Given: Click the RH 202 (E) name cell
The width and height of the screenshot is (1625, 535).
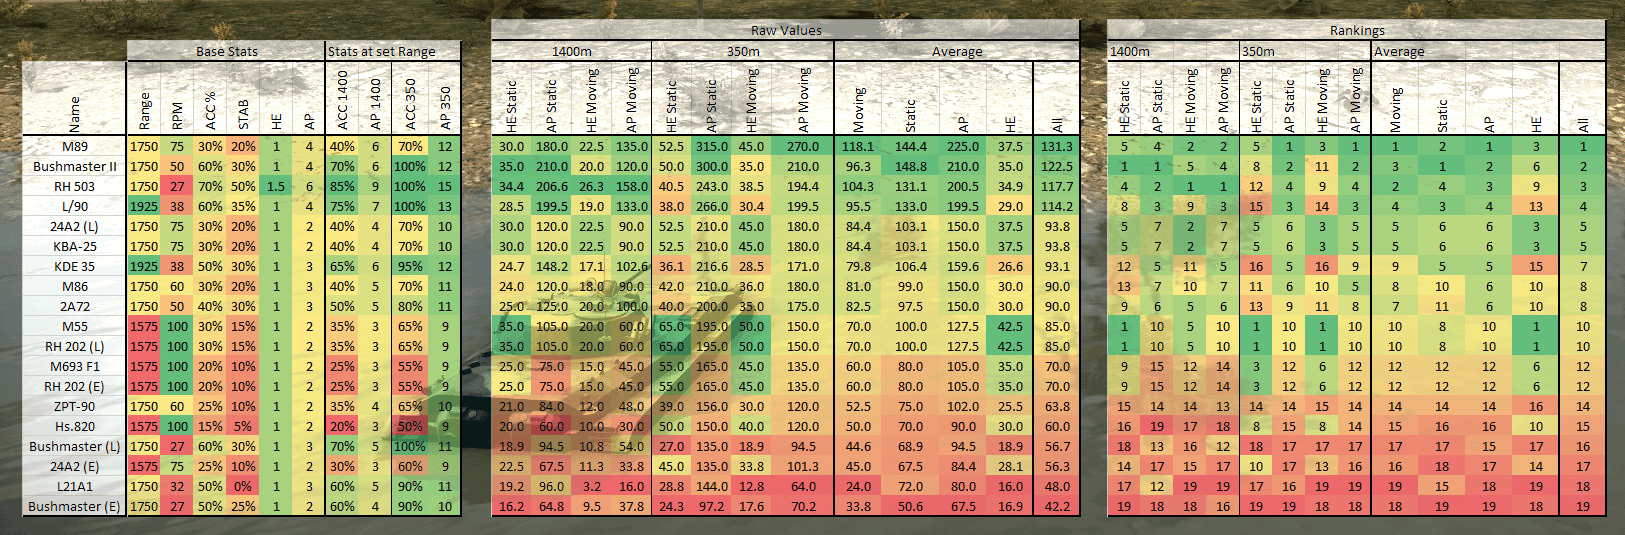Looking at the screenshot, I should [75, 386].
